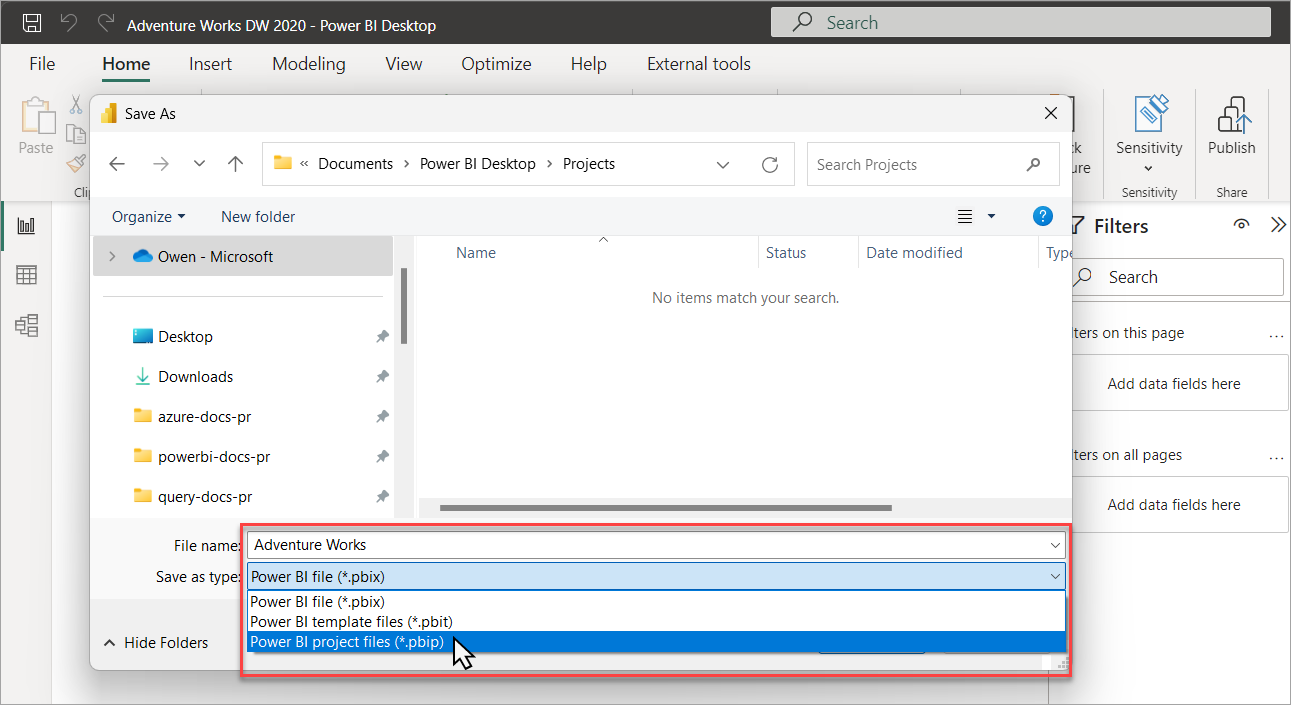Click the save icon in the title bar

click(x=30, y=22)
